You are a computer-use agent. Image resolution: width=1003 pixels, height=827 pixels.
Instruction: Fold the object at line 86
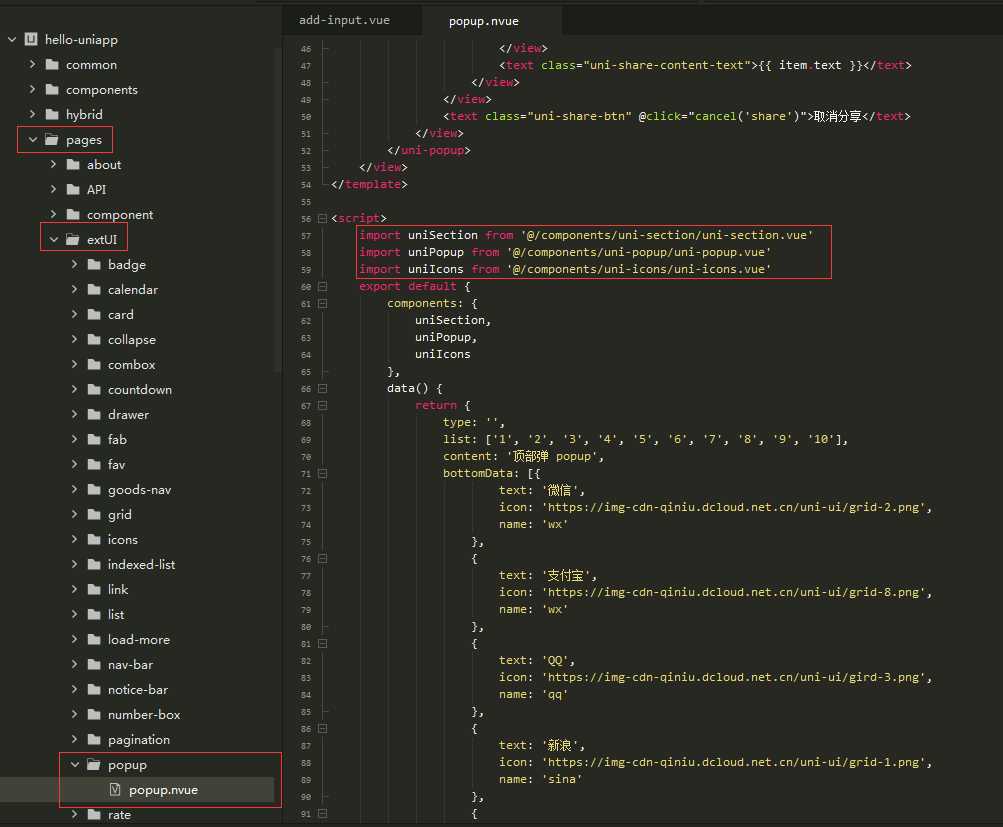click(x=322, y=729)
